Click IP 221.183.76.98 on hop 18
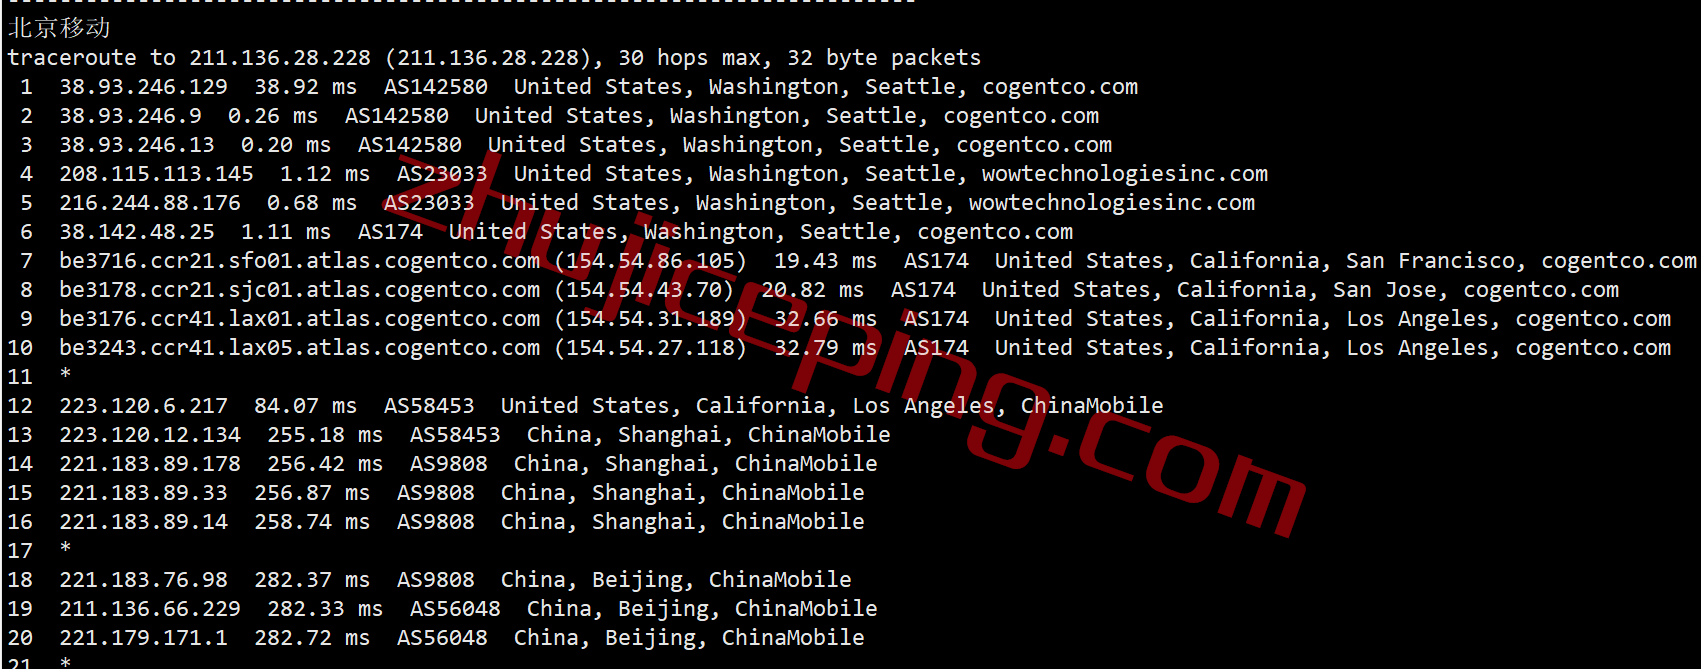1701x669 pixels. pos(144,580)
